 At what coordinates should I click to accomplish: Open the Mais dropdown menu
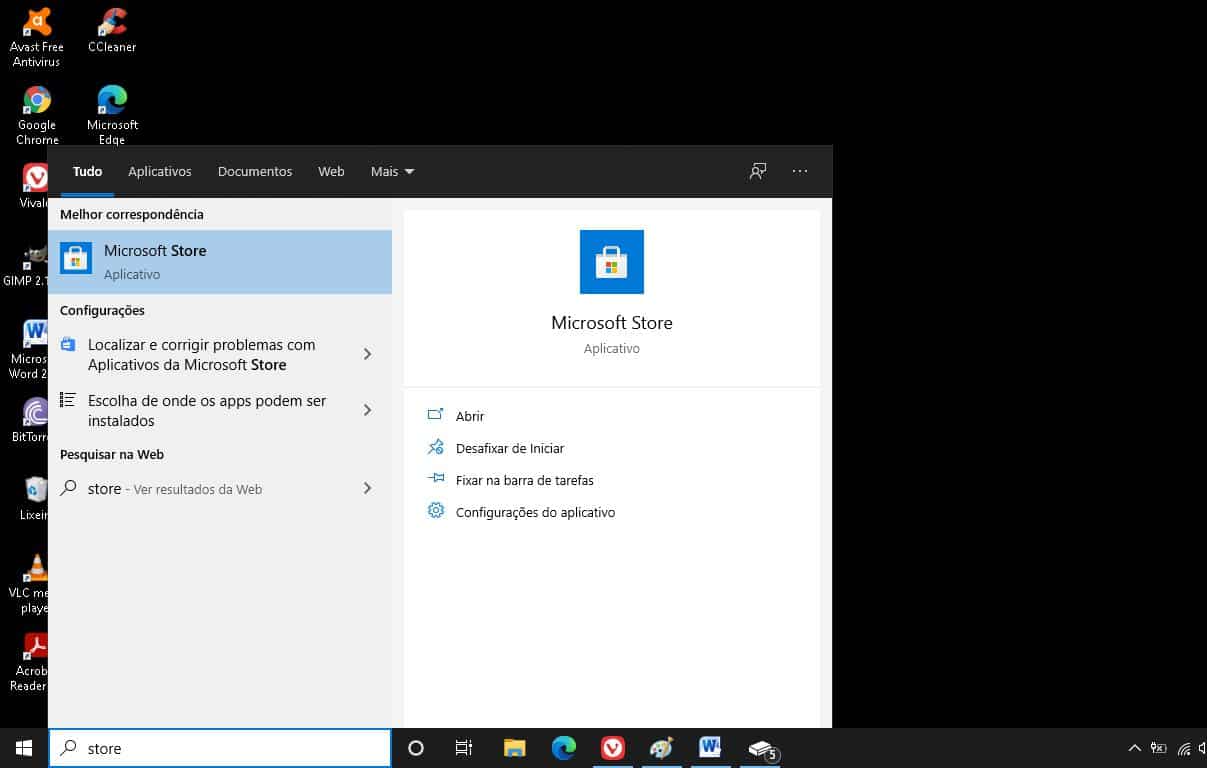point(392,171)
